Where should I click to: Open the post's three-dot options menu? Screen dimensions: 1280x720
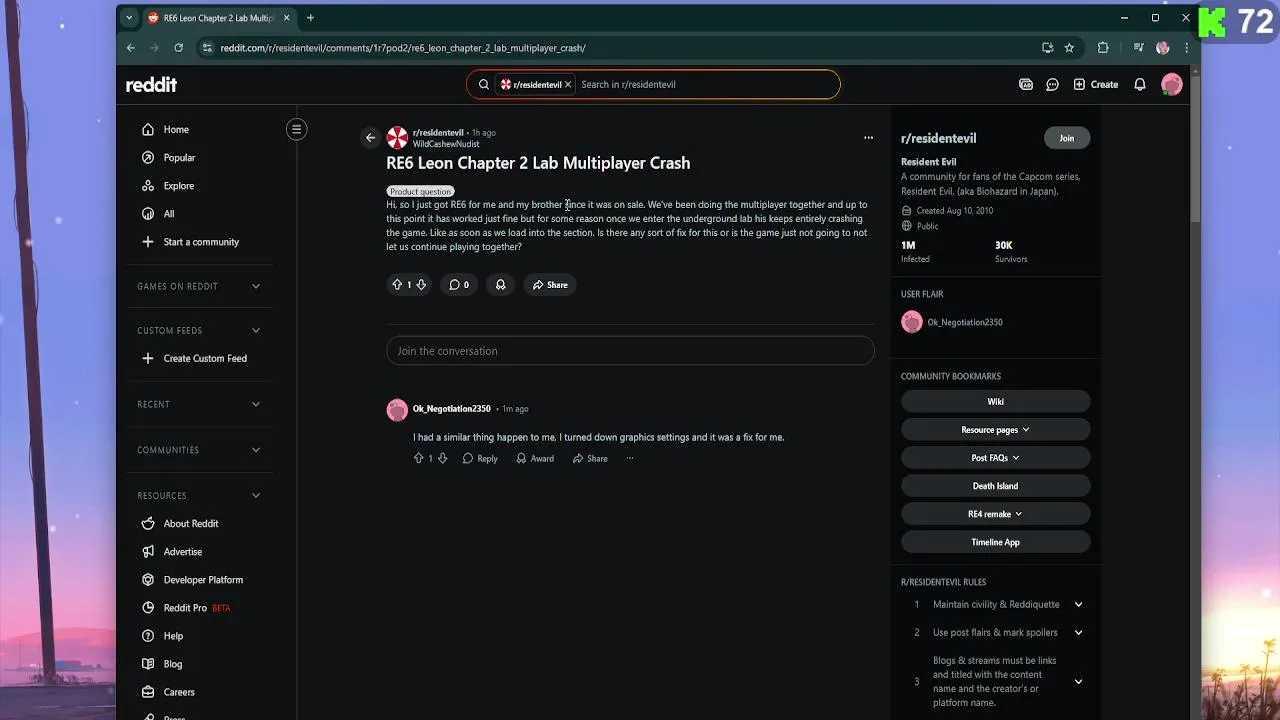click(x=868, y=138)
